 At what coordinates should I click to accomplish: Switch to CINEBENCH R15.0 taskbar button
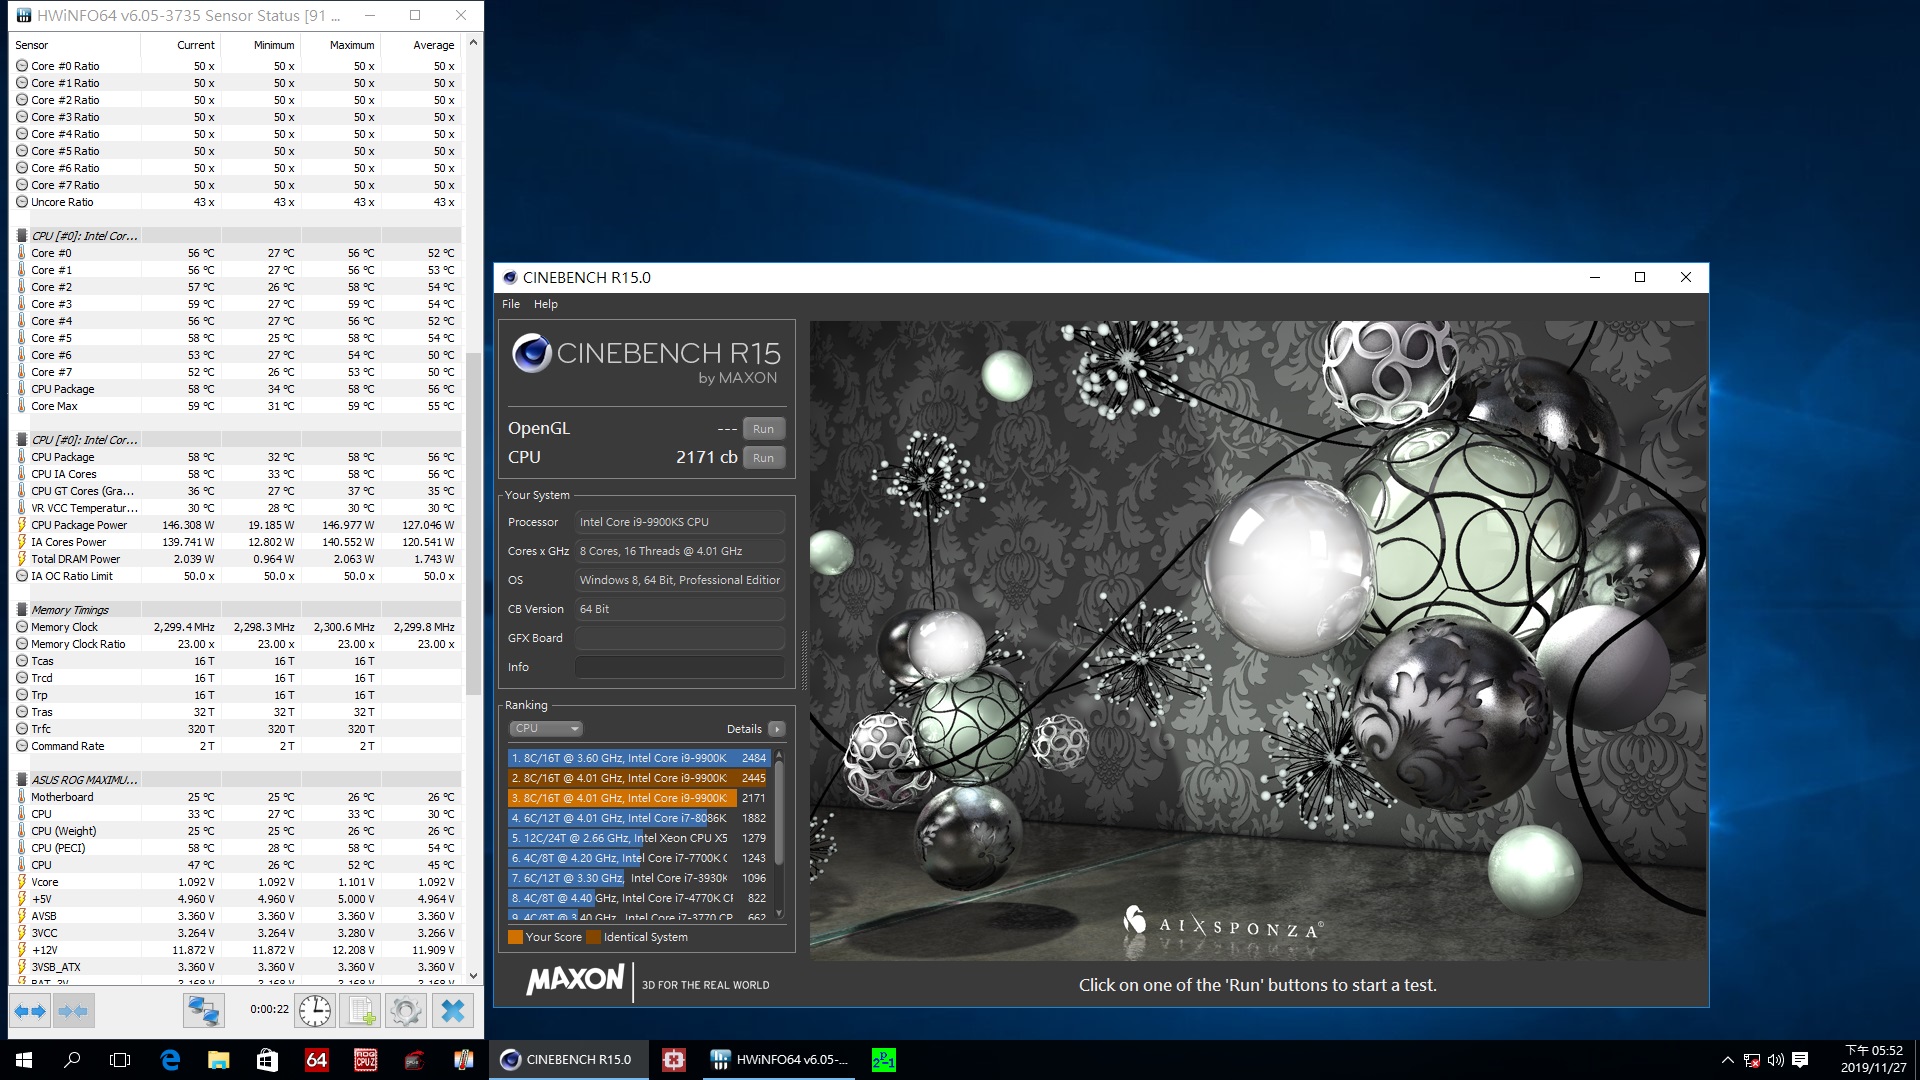pyautogui.click(x=568, y=1060)
